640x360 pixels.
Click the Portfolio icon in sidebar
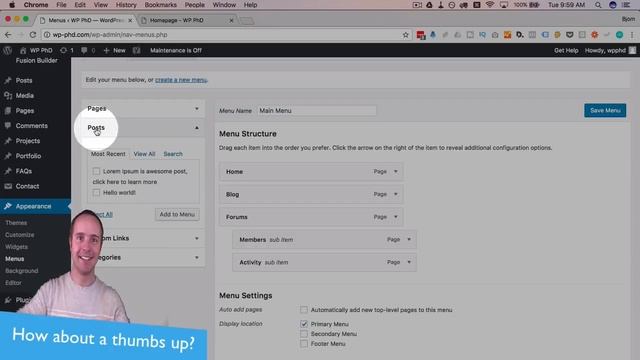point(8,156)
